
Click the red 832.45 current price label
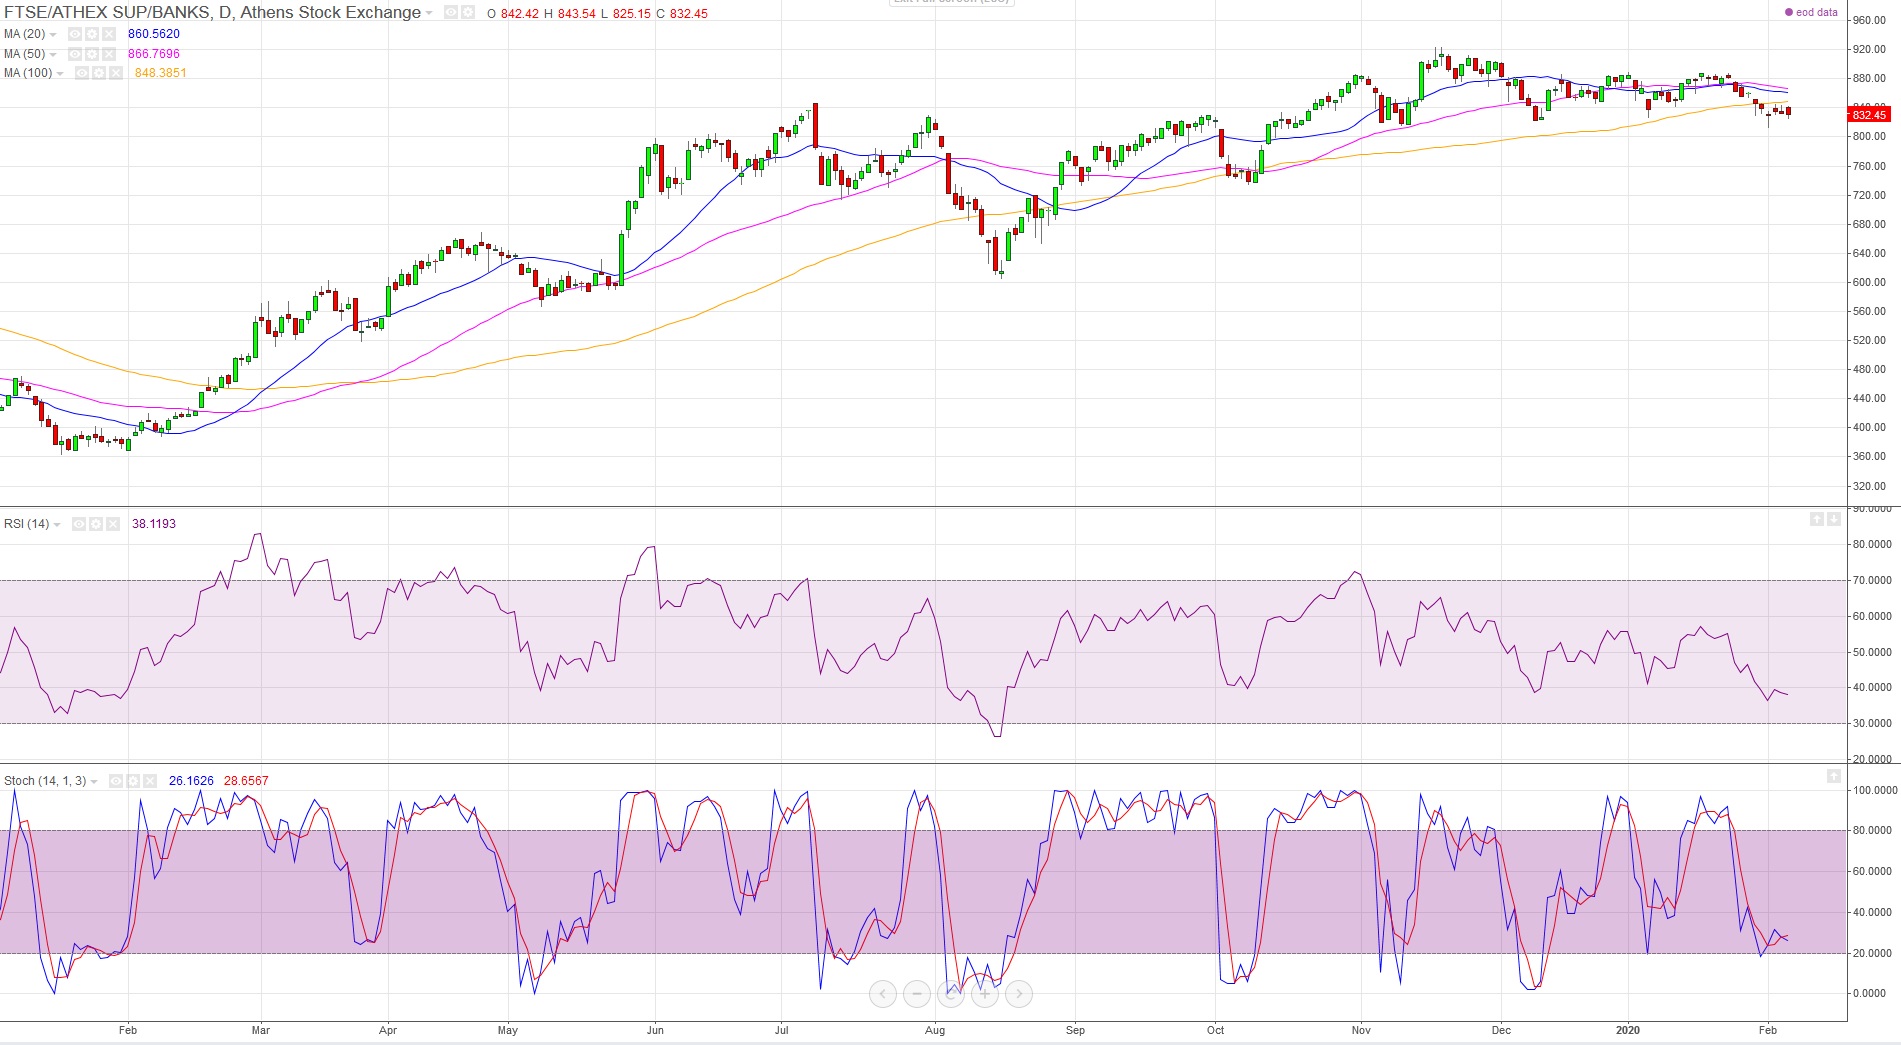tap(1867, 115)
